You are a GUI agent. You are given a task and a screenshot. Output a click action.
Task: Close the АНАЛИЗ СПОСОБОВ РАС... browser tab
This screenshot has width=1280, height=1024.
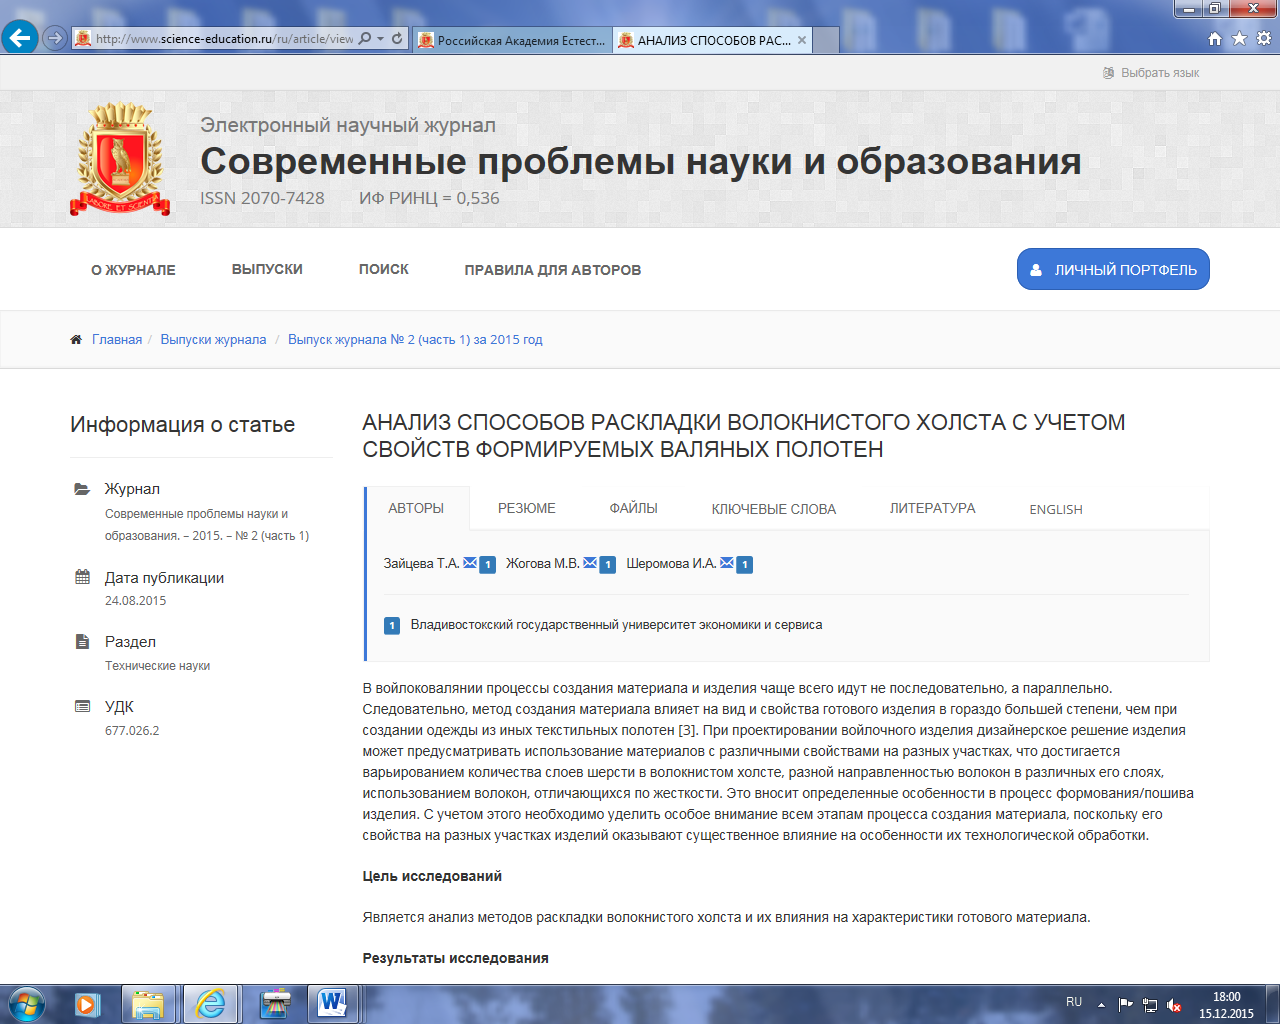(x=802, y=40)
